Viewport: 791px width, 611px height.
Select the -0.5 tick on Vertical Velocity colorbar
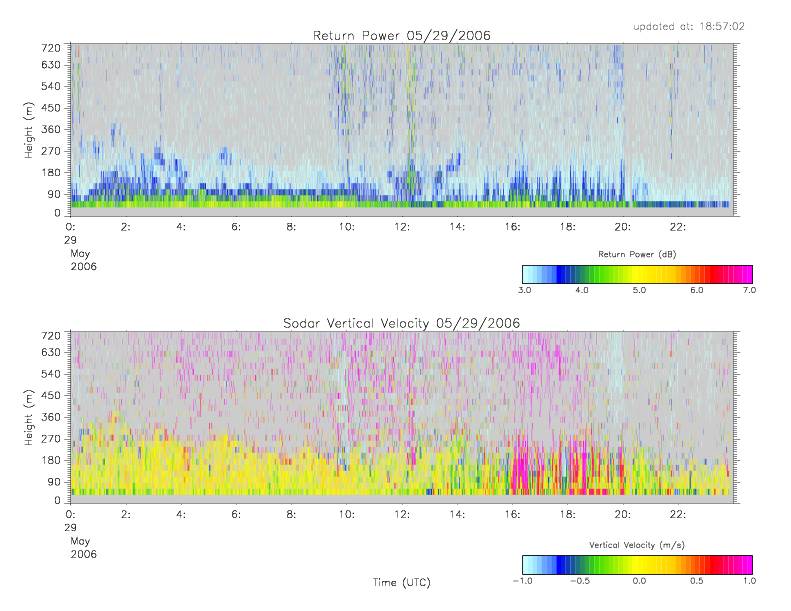[x=580, y=581]
